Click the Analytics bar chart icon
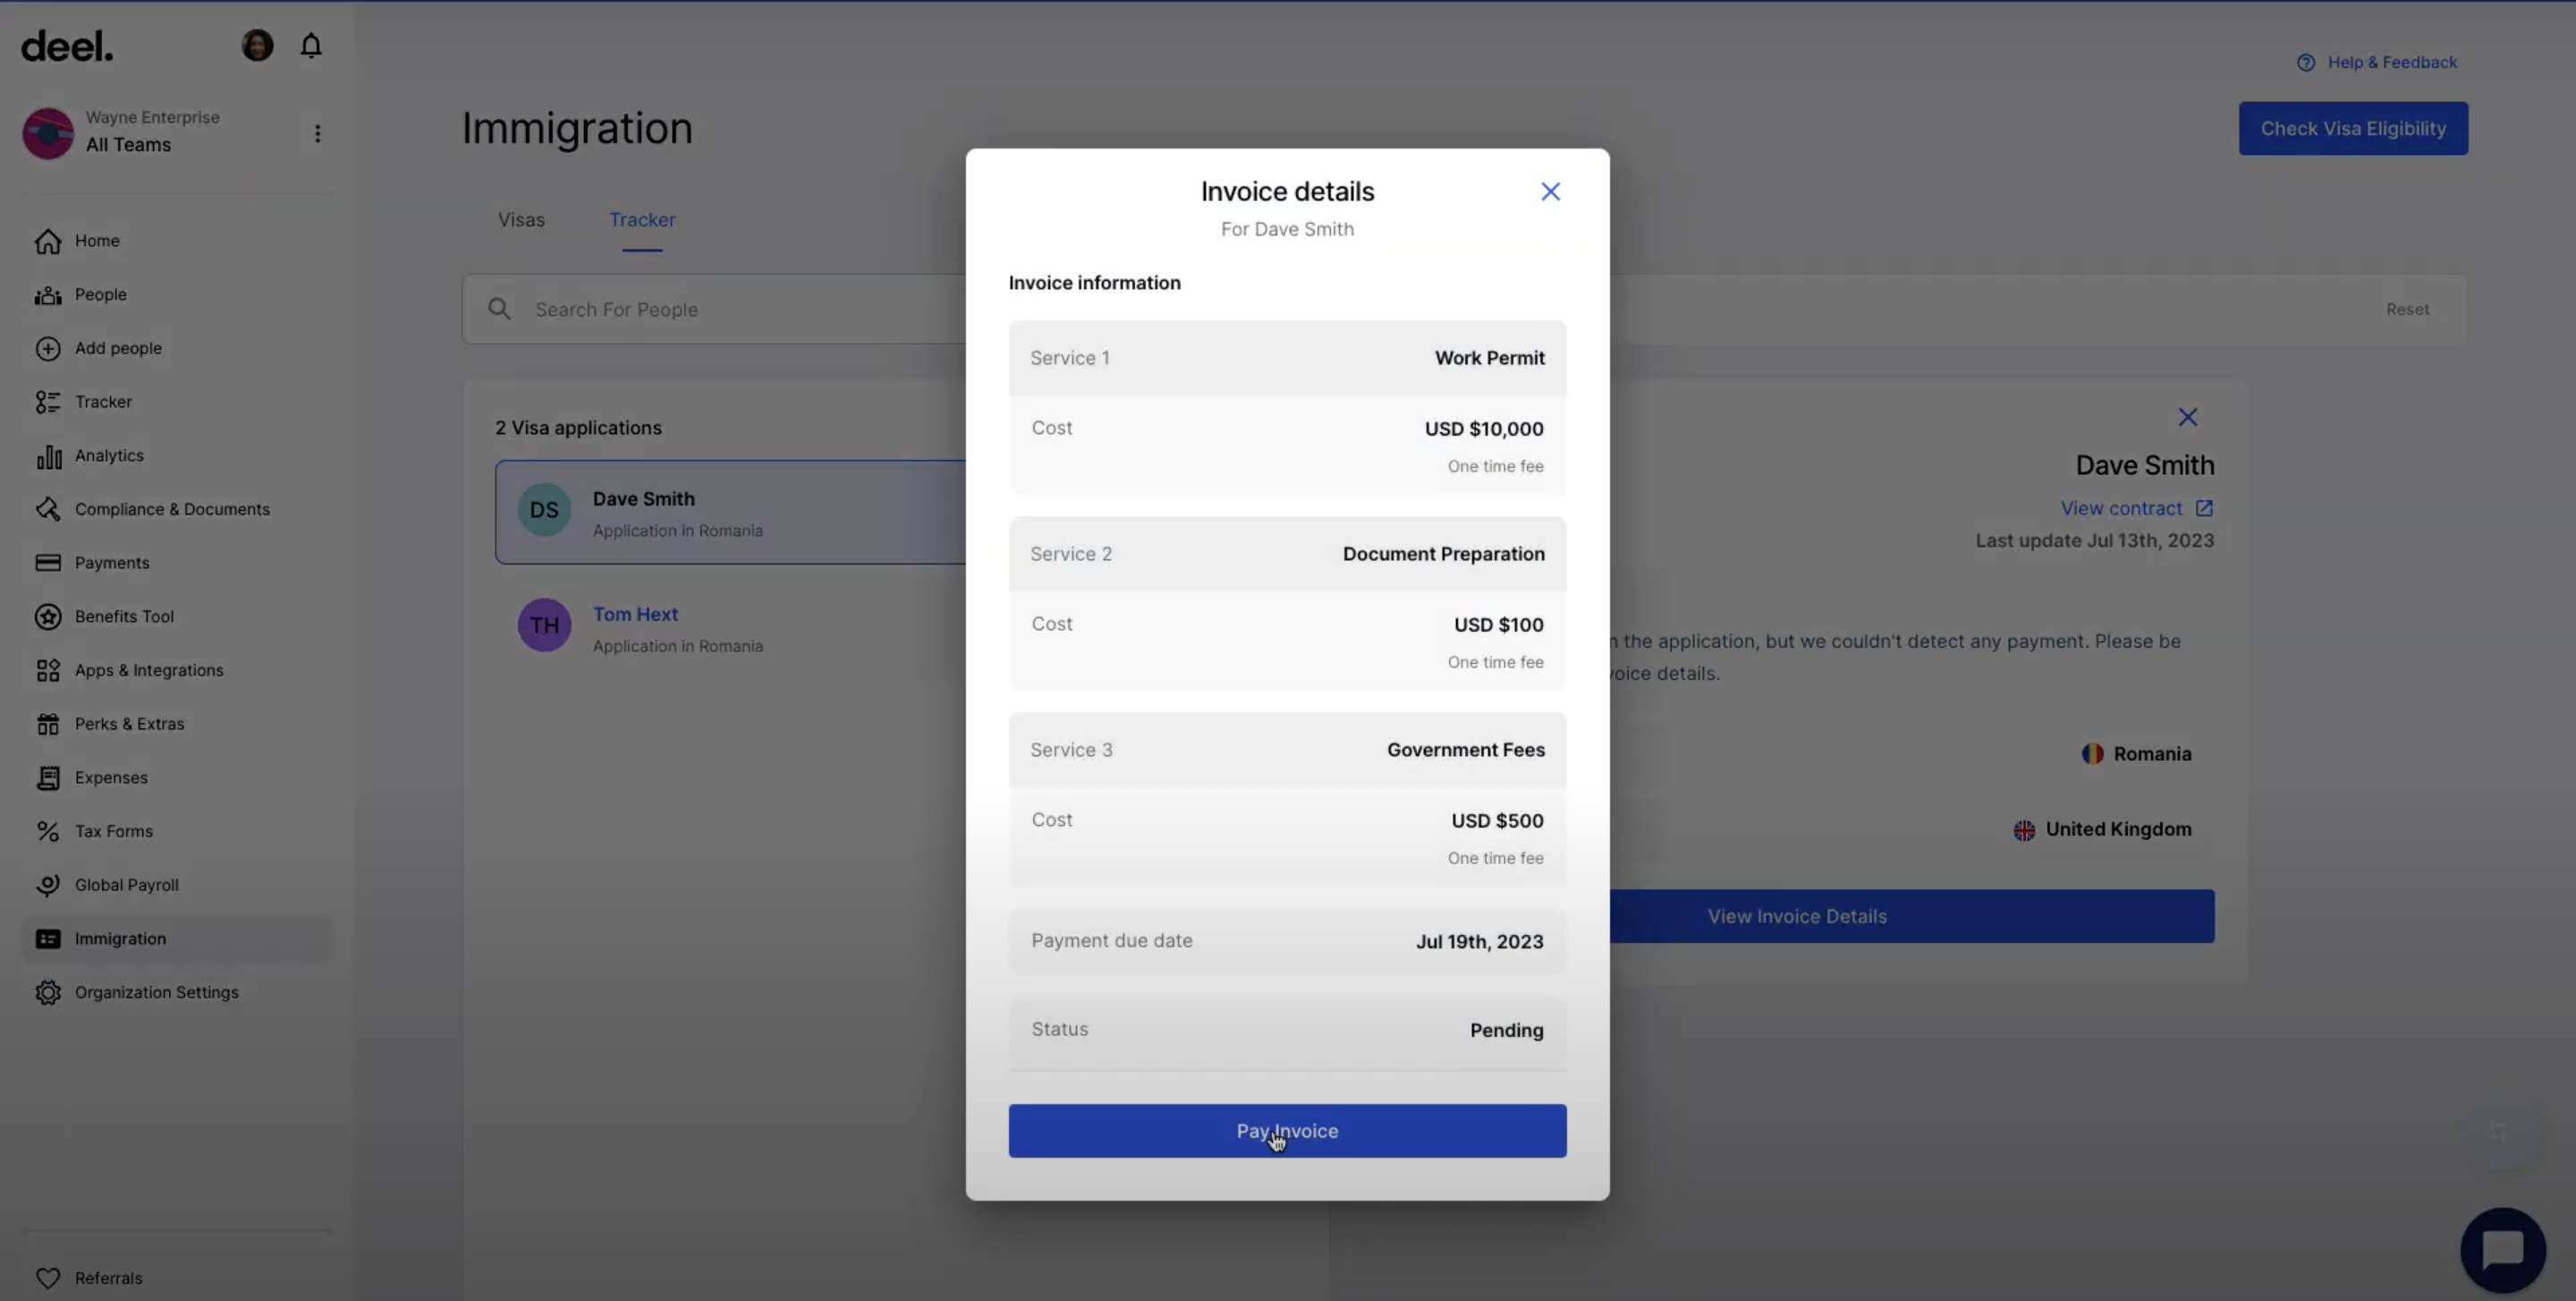The height and width of the screenshot is (1301, 2576). pyautogui.click(x=48, y=456)
